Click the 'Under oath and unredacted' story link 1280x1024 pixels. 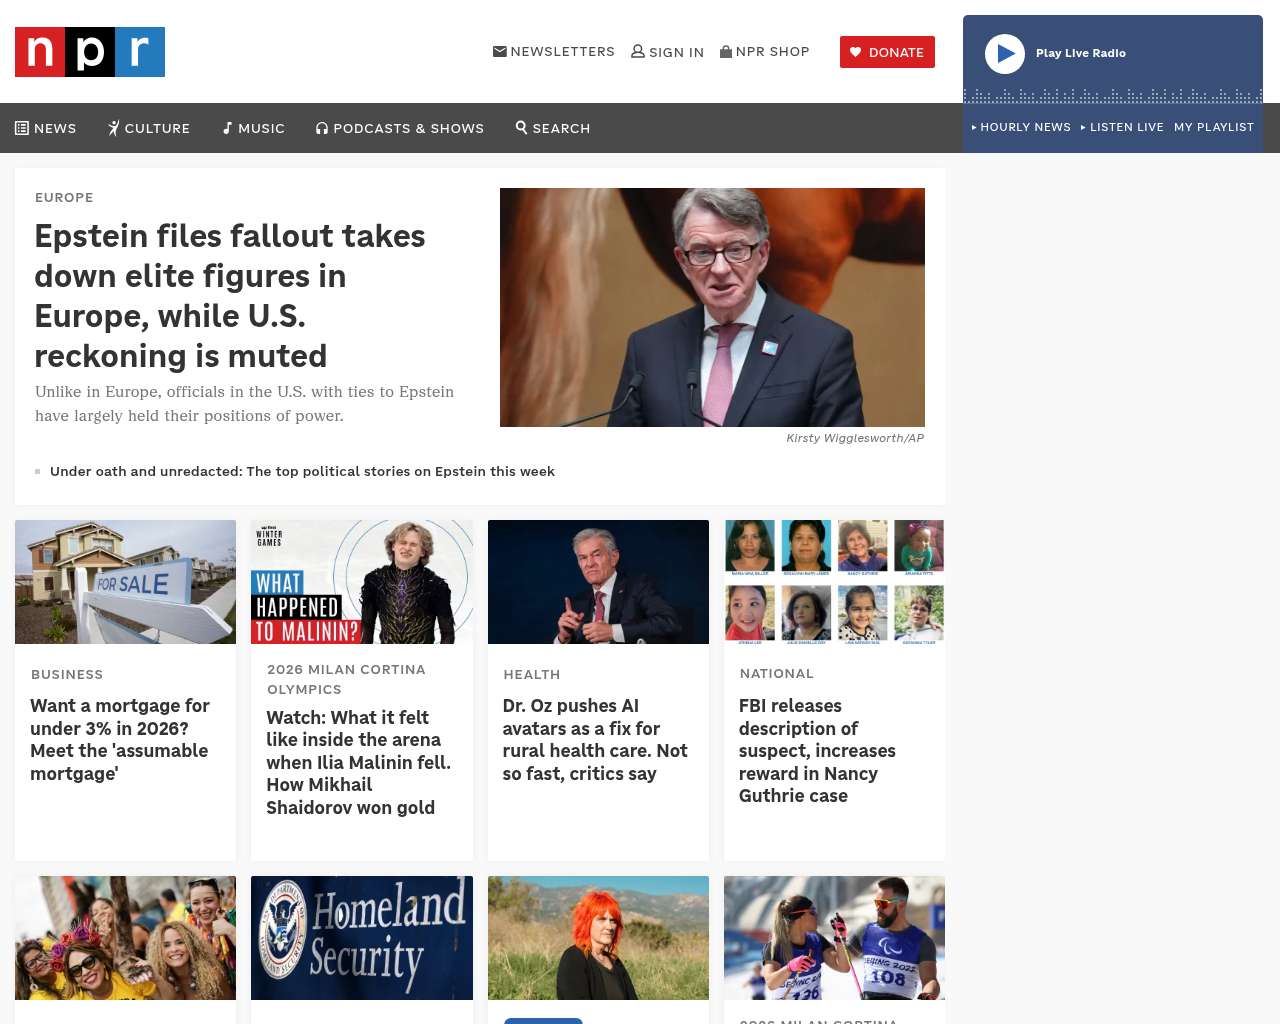pos(302,471)
